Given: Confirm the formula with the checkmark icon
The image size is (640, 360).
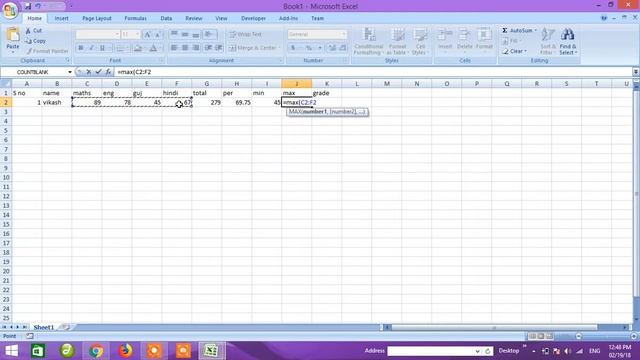Looking at the screenshot, I should 98,72.
